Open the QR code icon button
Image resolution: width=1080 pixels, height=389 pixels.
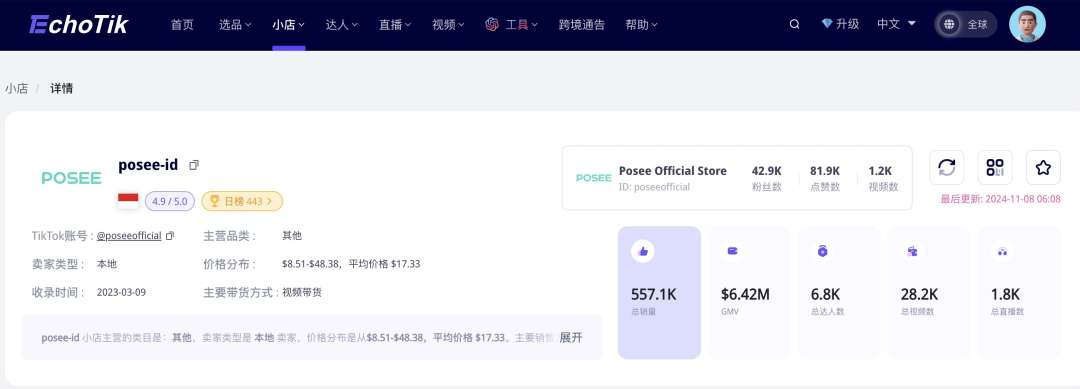[995, 167]
